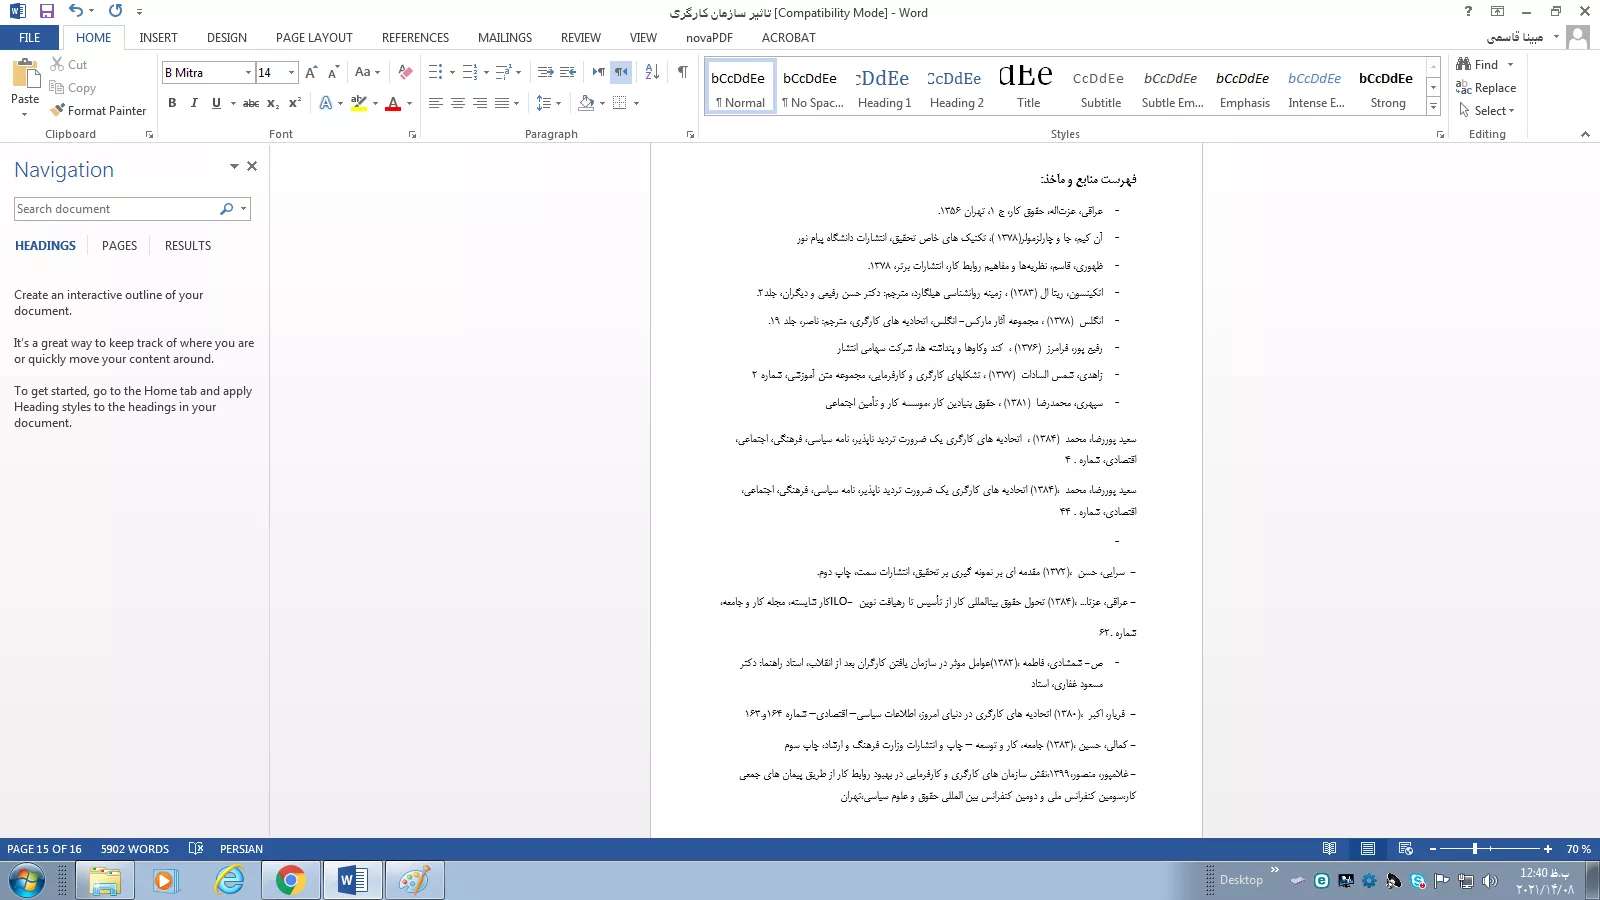Apply Shading paint bucket
The width and height of the screenshot is (1600, 900).
[x=587, y=103]
